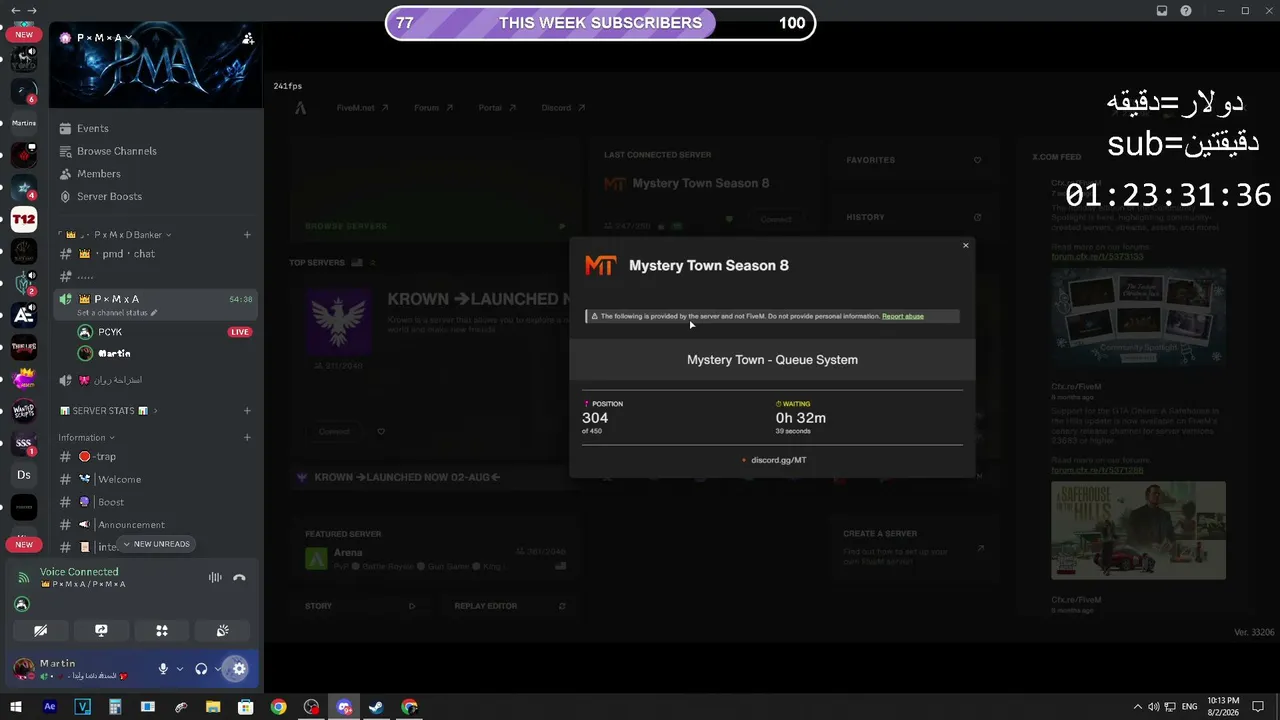
Task: Share your screen in voice panel
Action: click(x=101, y=630)
